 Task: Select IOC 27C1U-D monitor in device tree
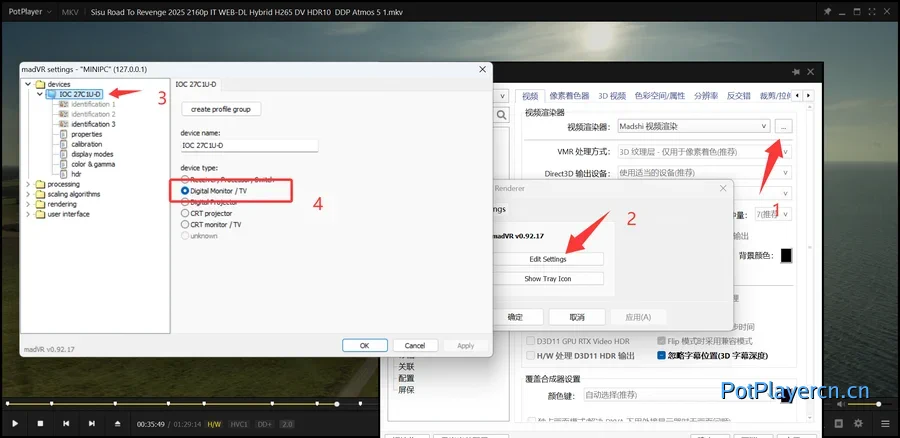pos(80,94)
